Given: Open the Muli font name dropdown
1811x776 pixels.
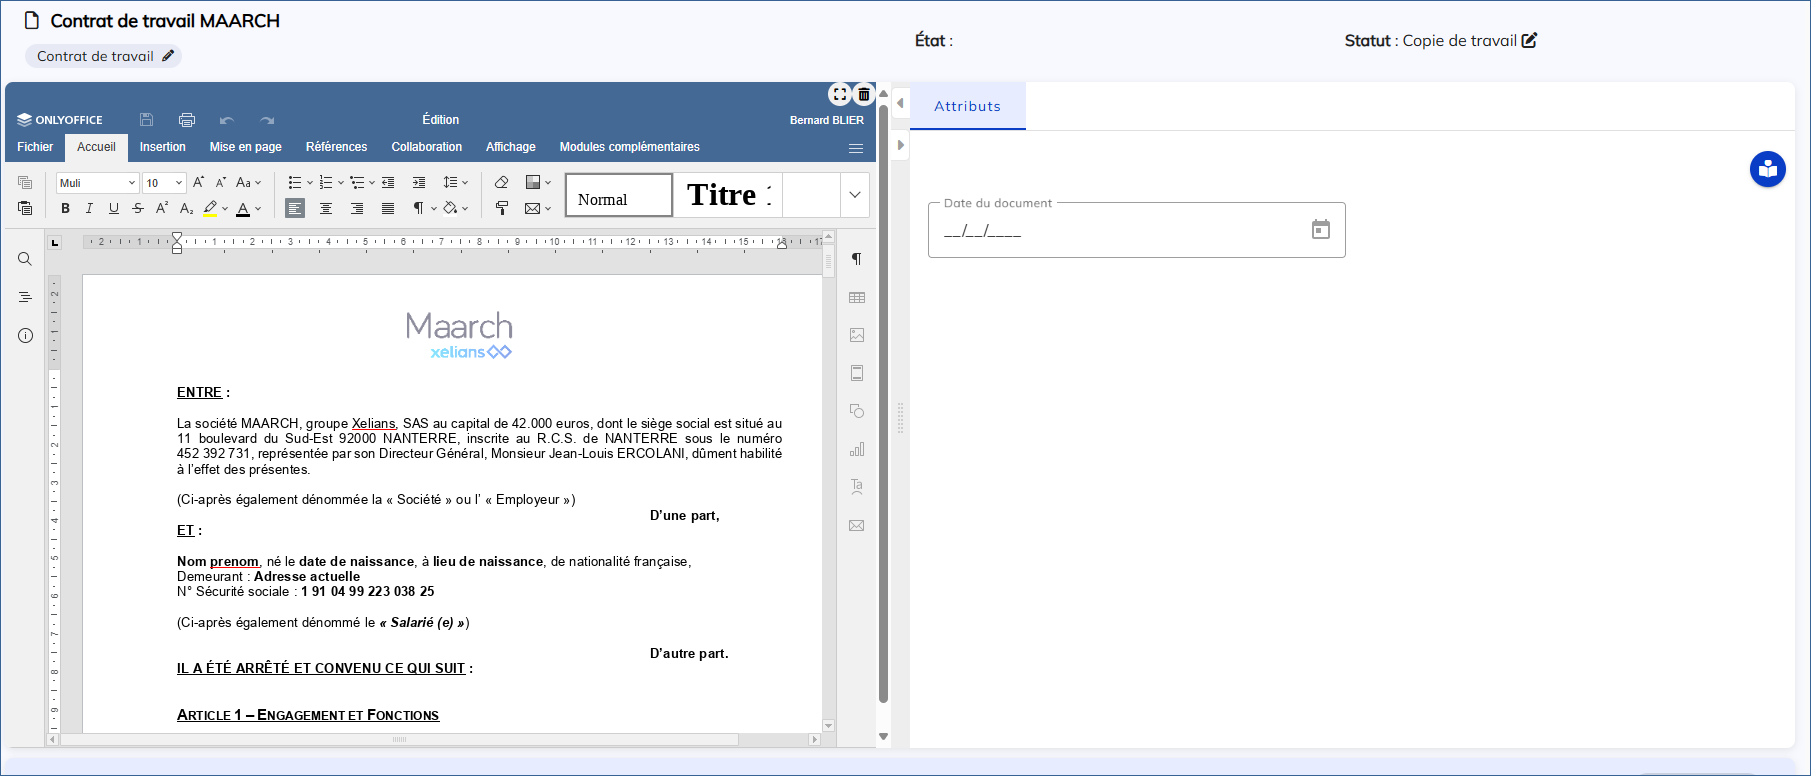Looking at the screenshot, I should 131,183.
